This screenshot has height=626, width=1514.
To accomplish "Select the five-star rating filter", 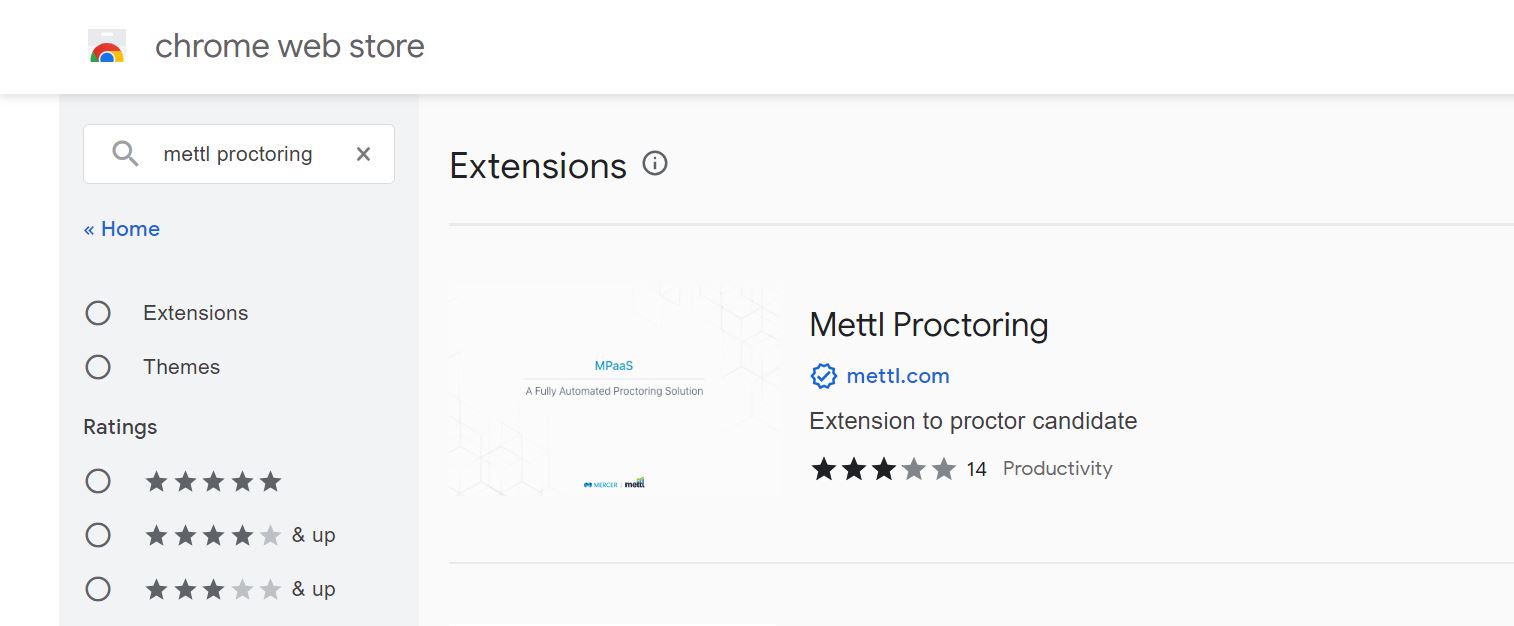I will click(x=98, y=481).
